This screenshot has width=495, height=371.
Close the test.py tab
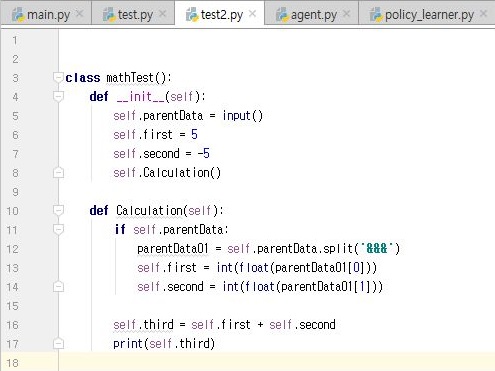(x=162, y=14)
